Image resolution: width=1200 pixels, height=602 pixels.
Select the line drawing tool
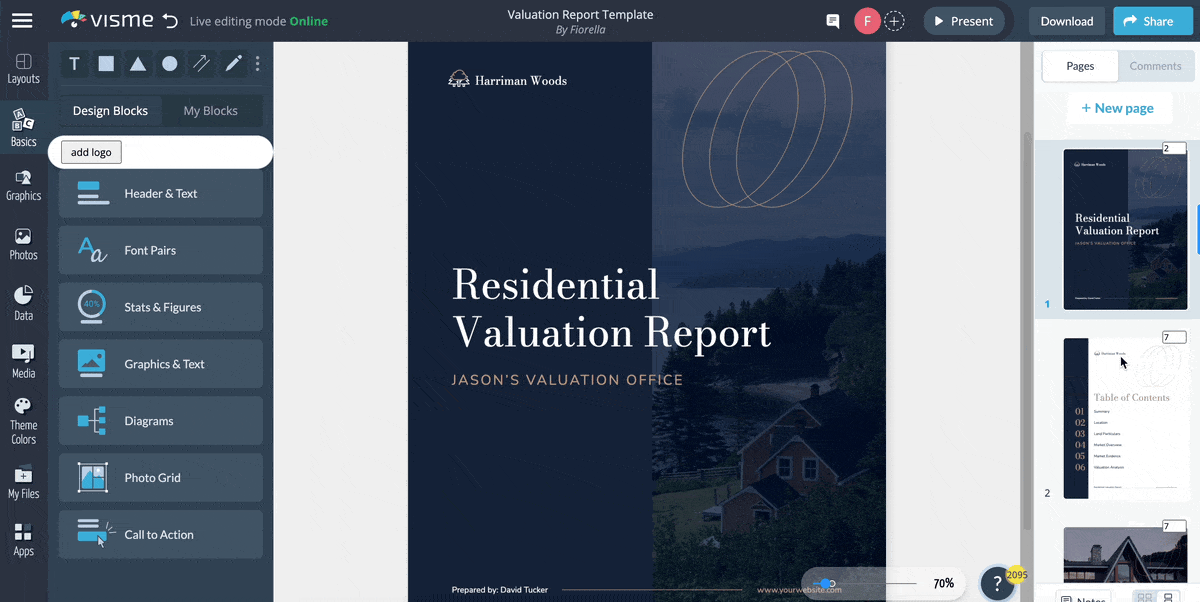pyautogui.click(x=201, y=63)
